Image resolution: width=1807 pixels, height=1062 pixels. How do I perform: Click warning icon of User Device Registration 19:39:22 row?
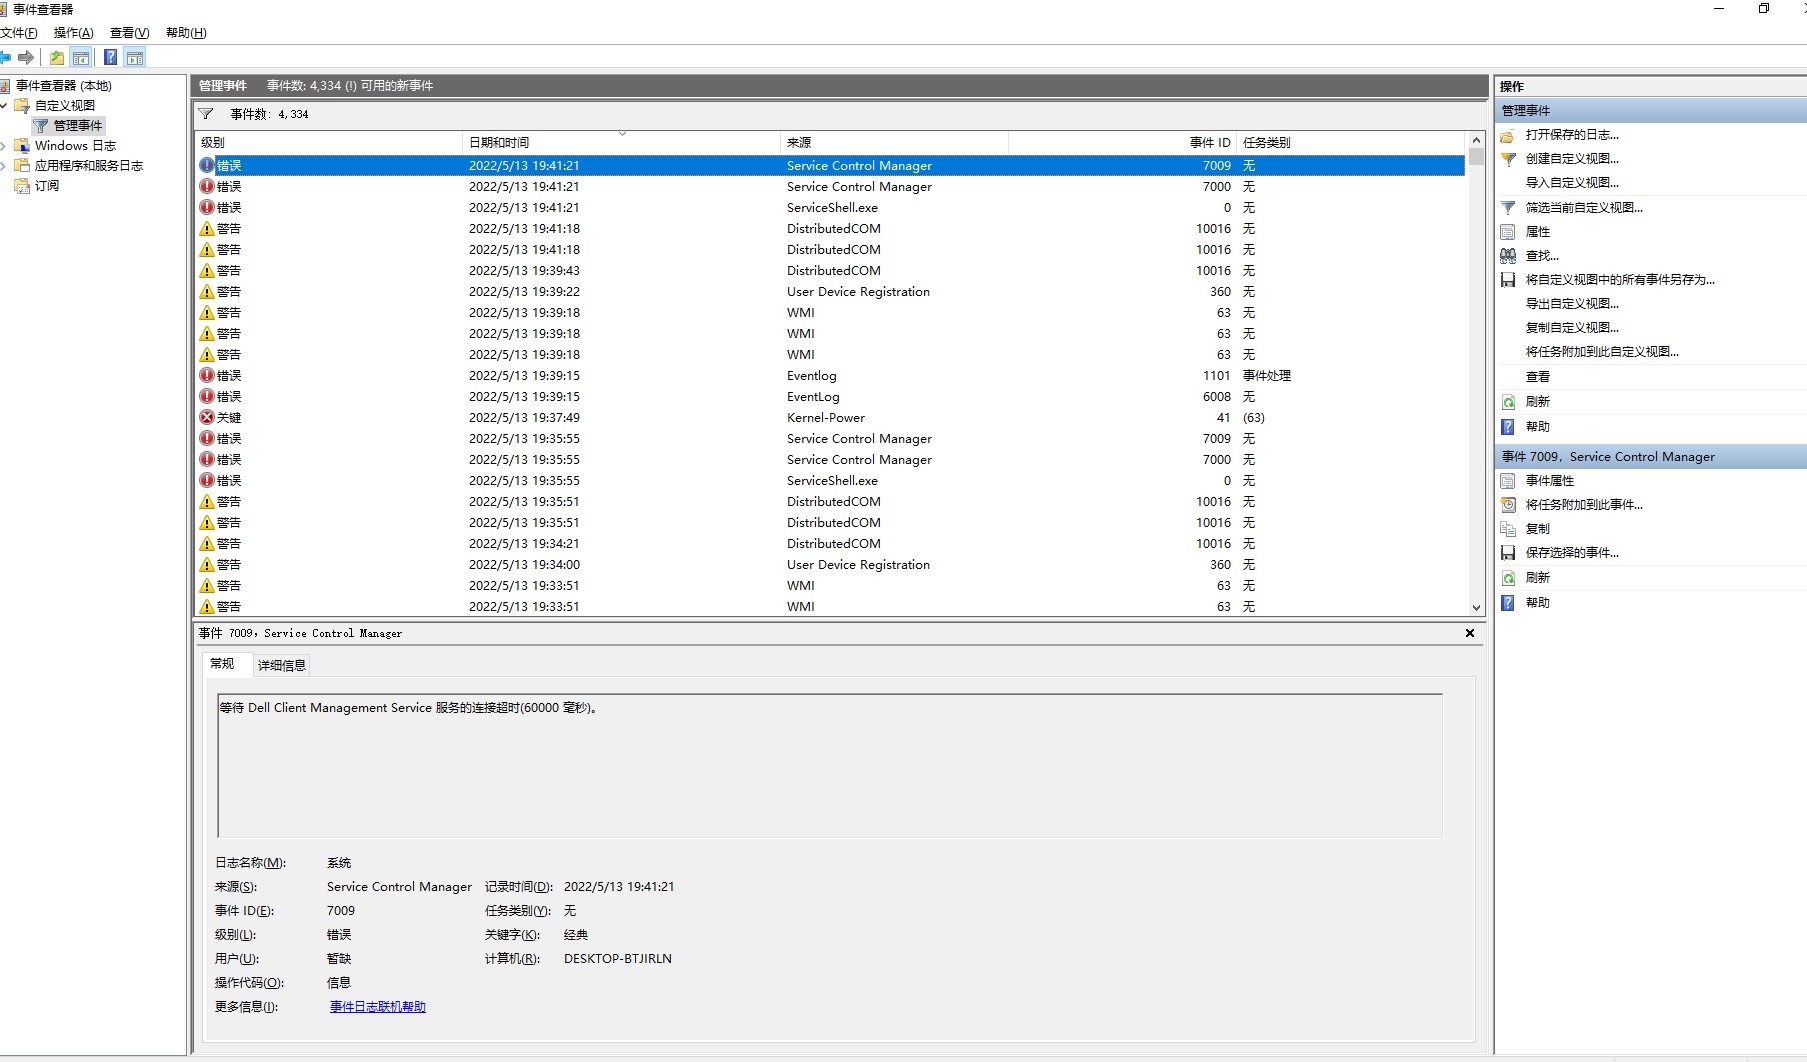tap(207, 292)
